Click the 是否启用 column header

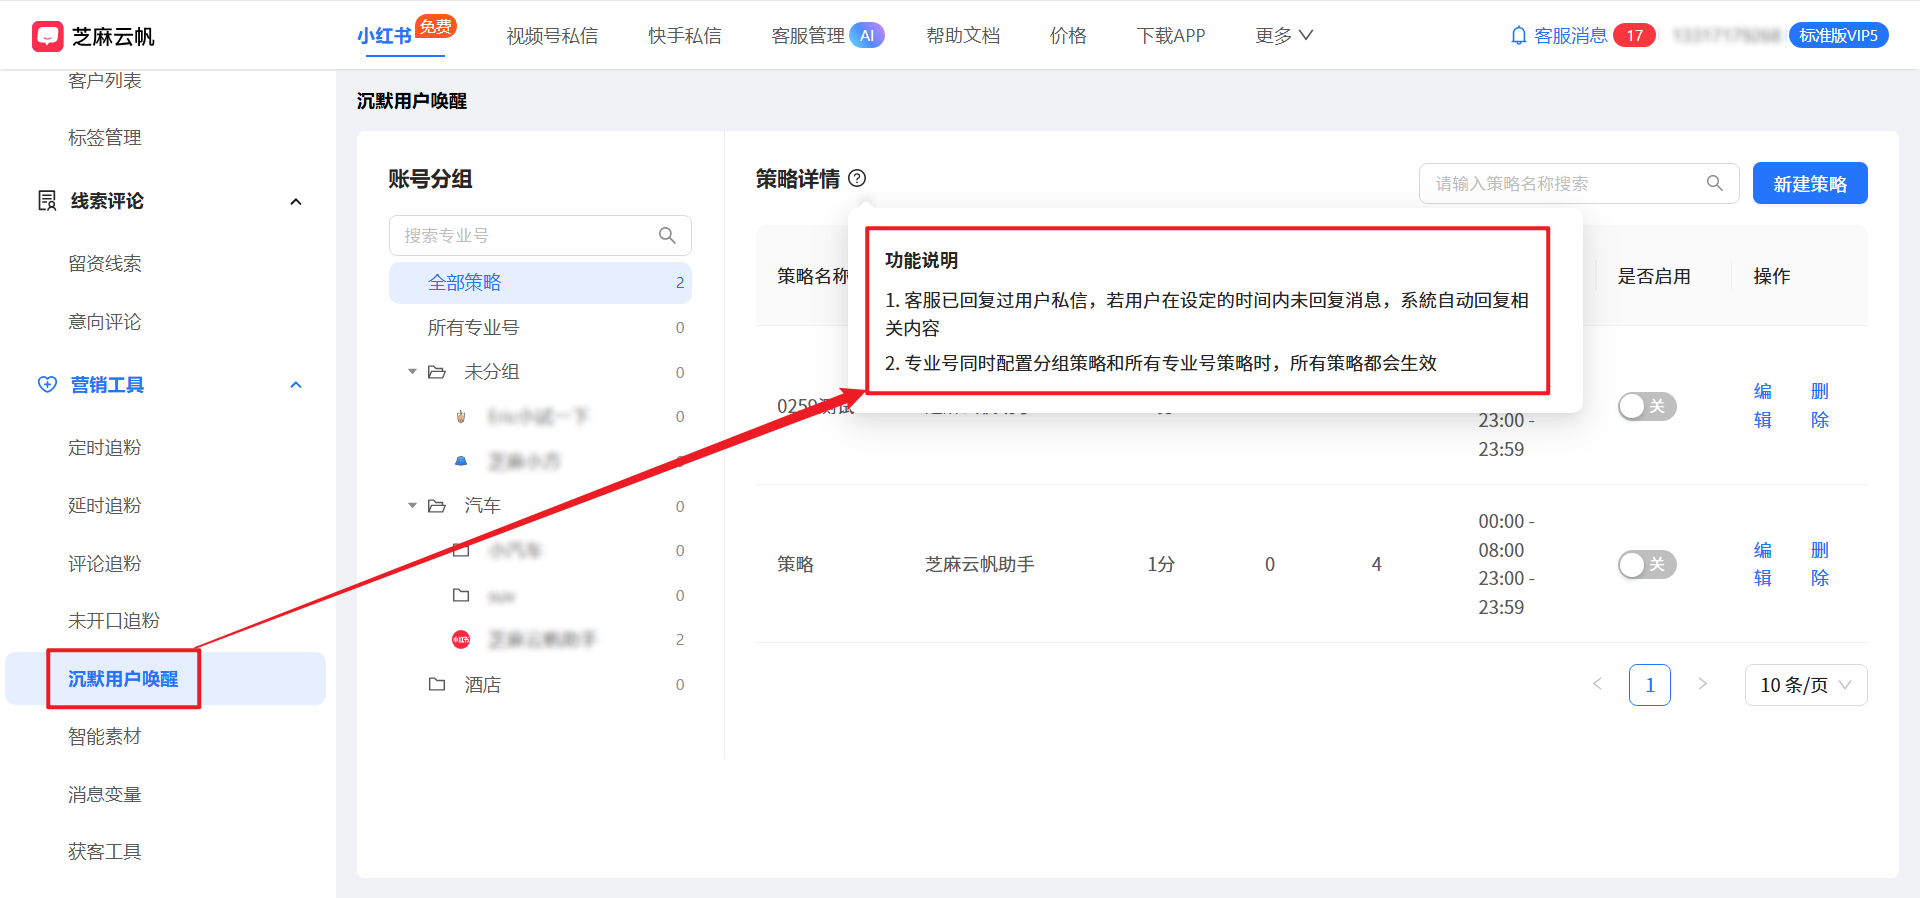coord(1654,276)
